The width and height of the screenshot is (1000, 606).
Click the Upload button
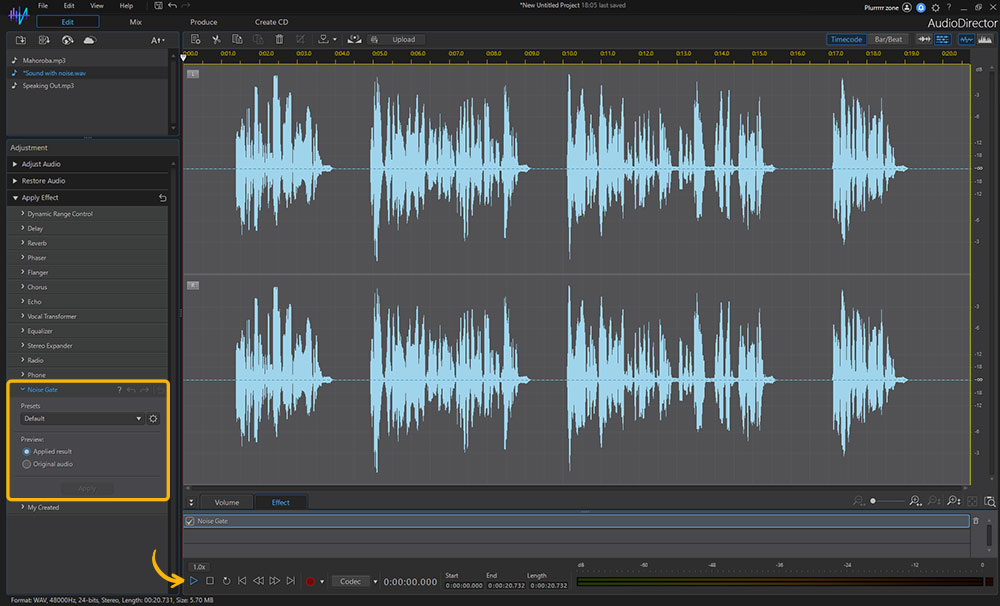pos(404,39)
